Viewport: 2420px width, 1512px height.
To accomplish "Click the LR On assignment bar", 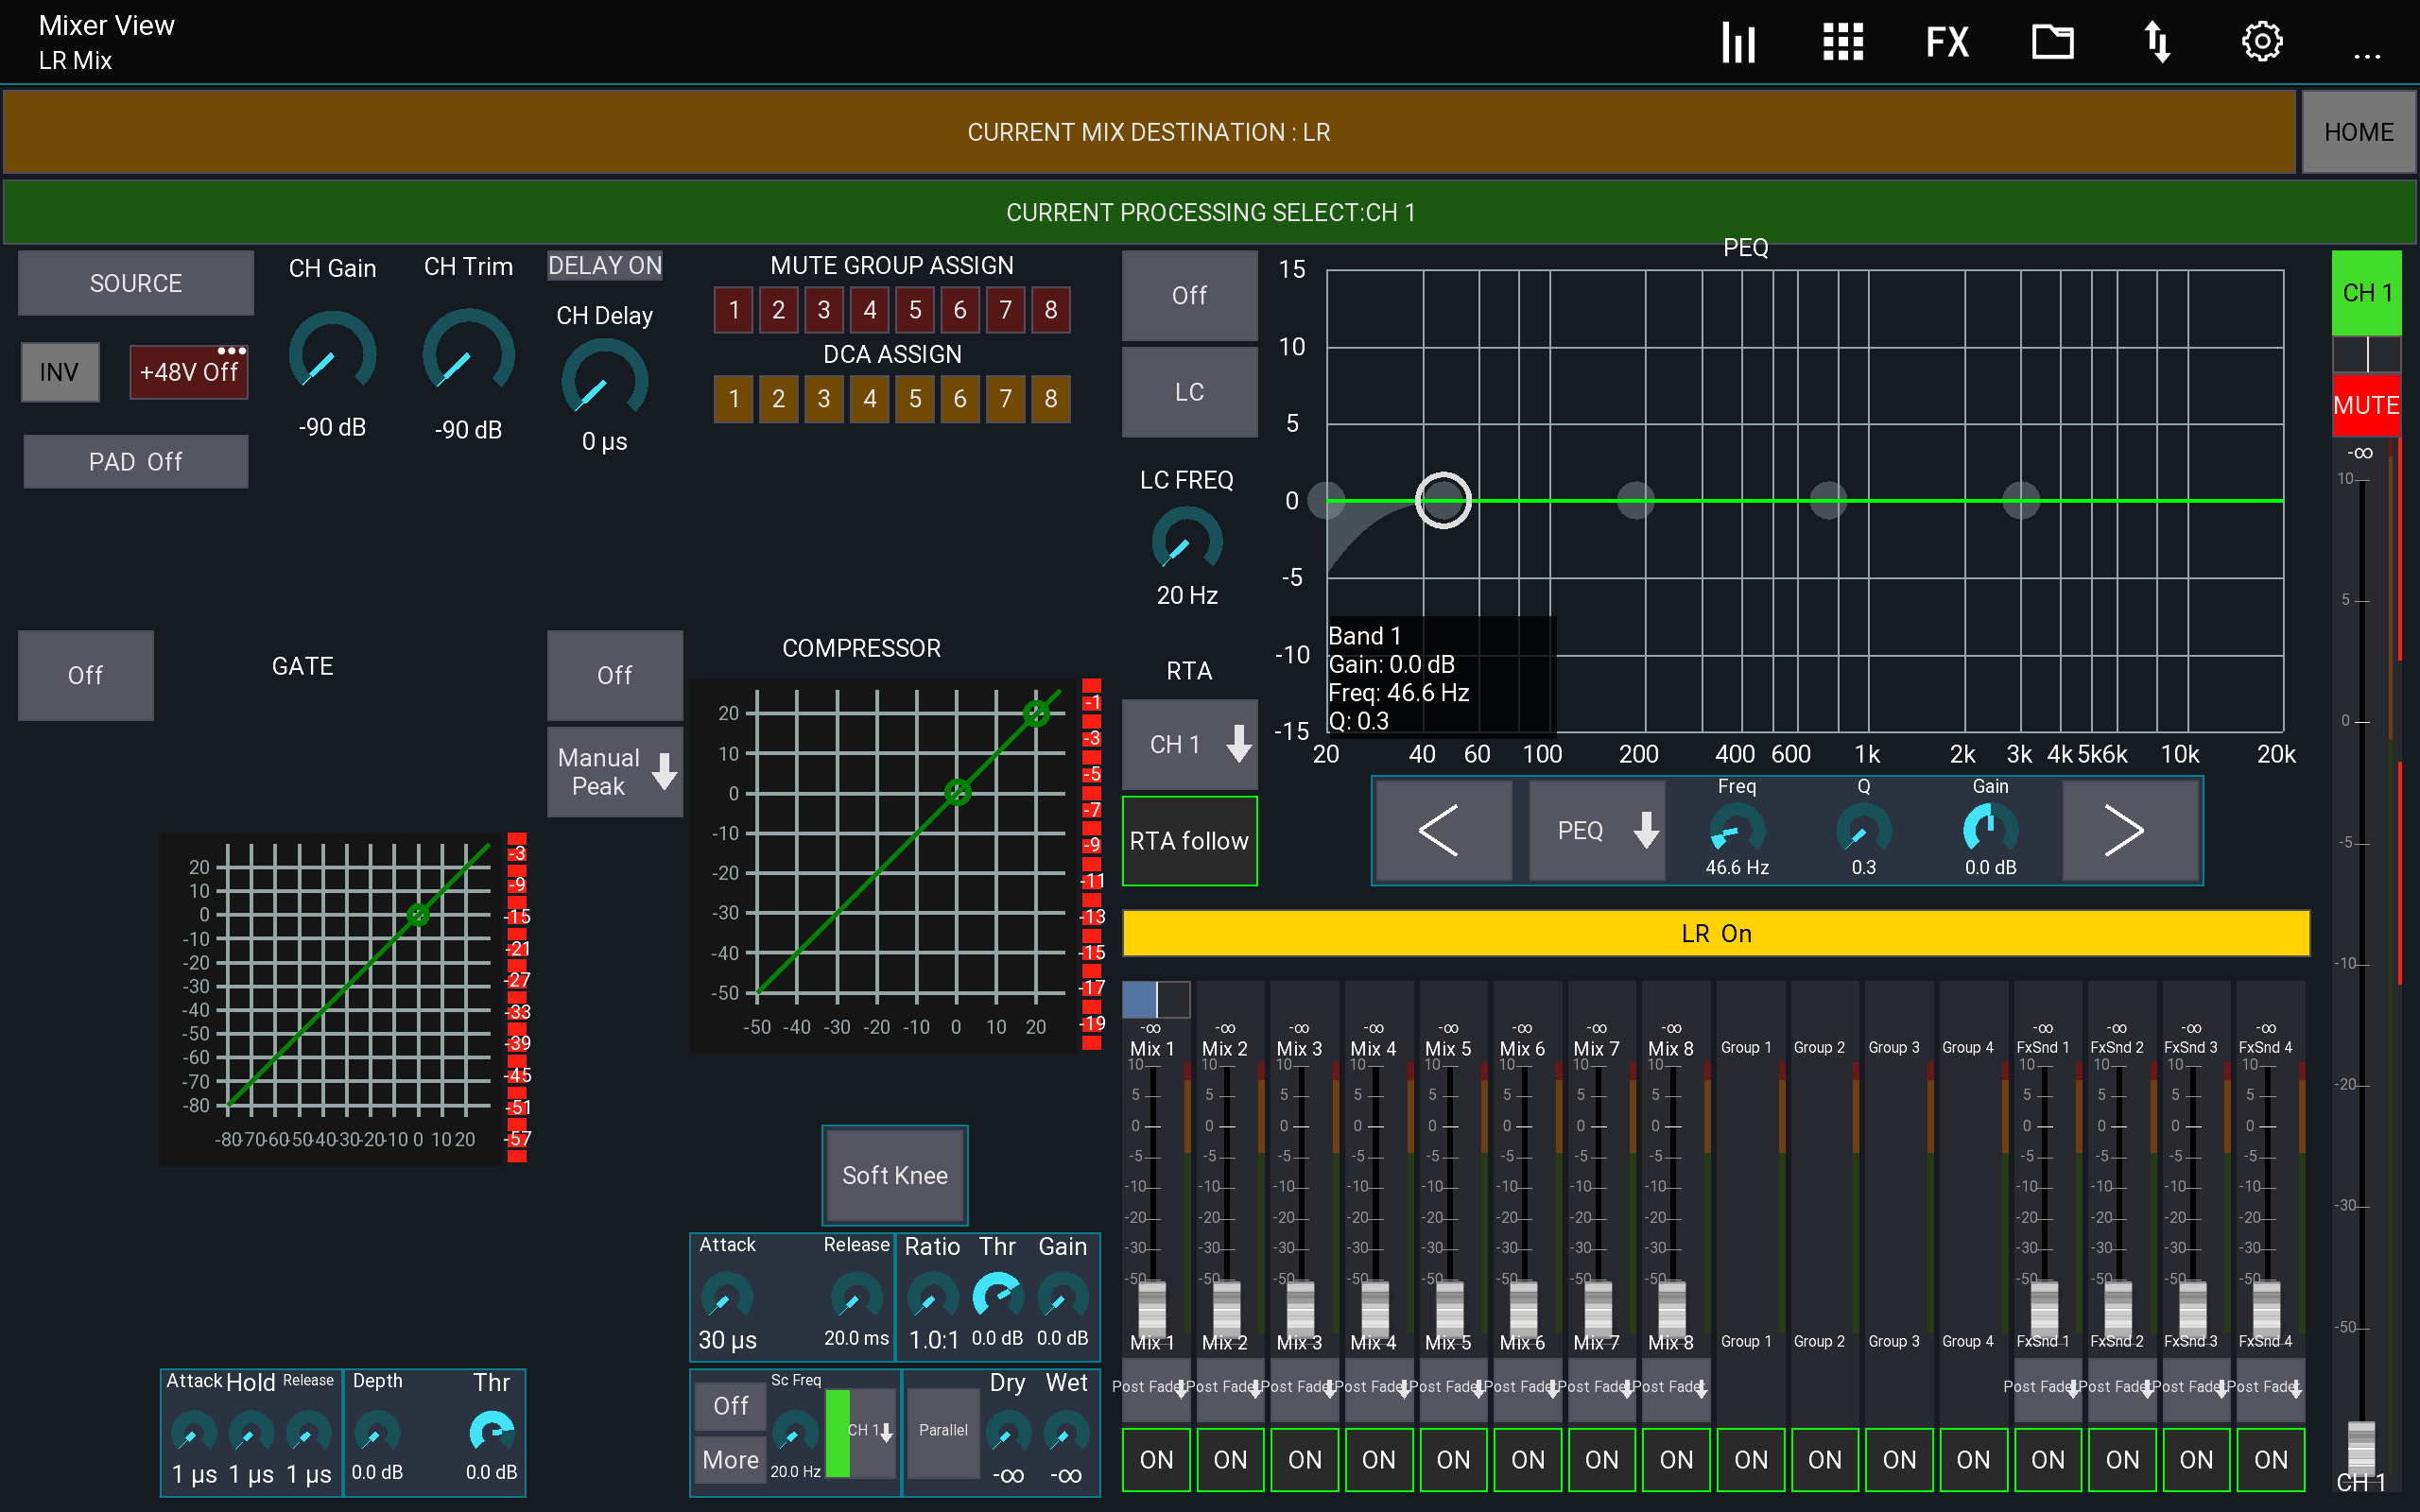I will (x=1715, y=933).
